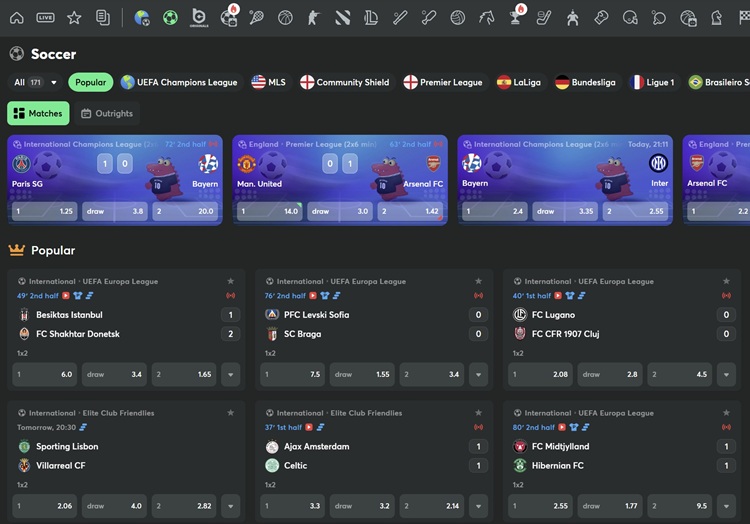The image size is (750, 524).
Task: Open the Man. United vs Arsenal FC card
Action: 341,165
